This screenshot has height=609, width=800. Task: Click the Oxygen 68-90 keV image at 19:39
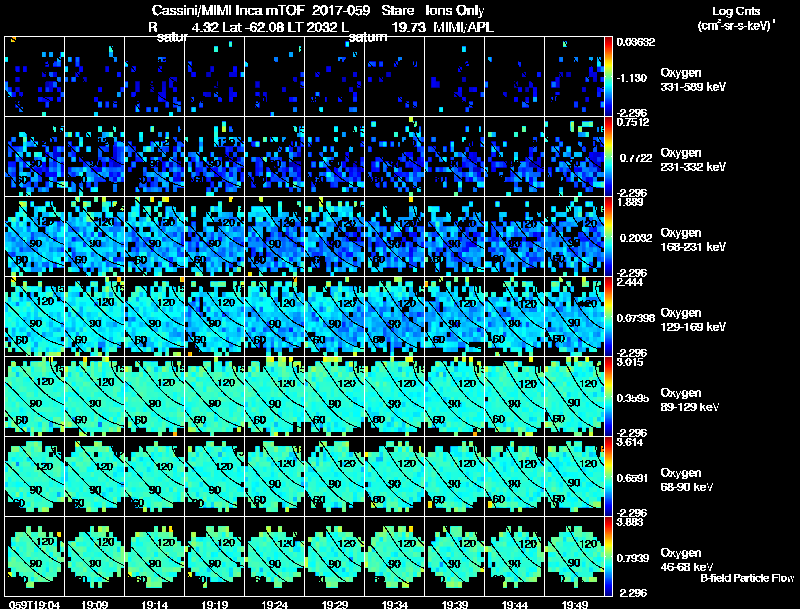455,476
